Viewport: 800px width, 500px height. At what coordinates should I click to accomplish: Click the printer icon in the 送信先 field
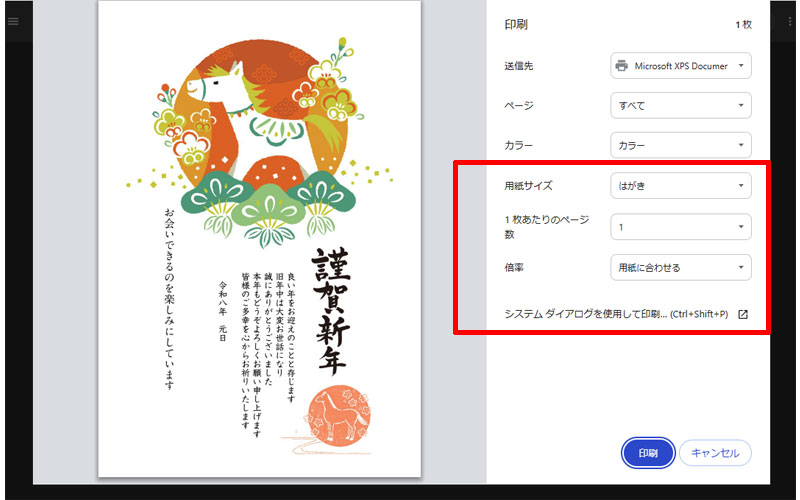tap(621, 66)
